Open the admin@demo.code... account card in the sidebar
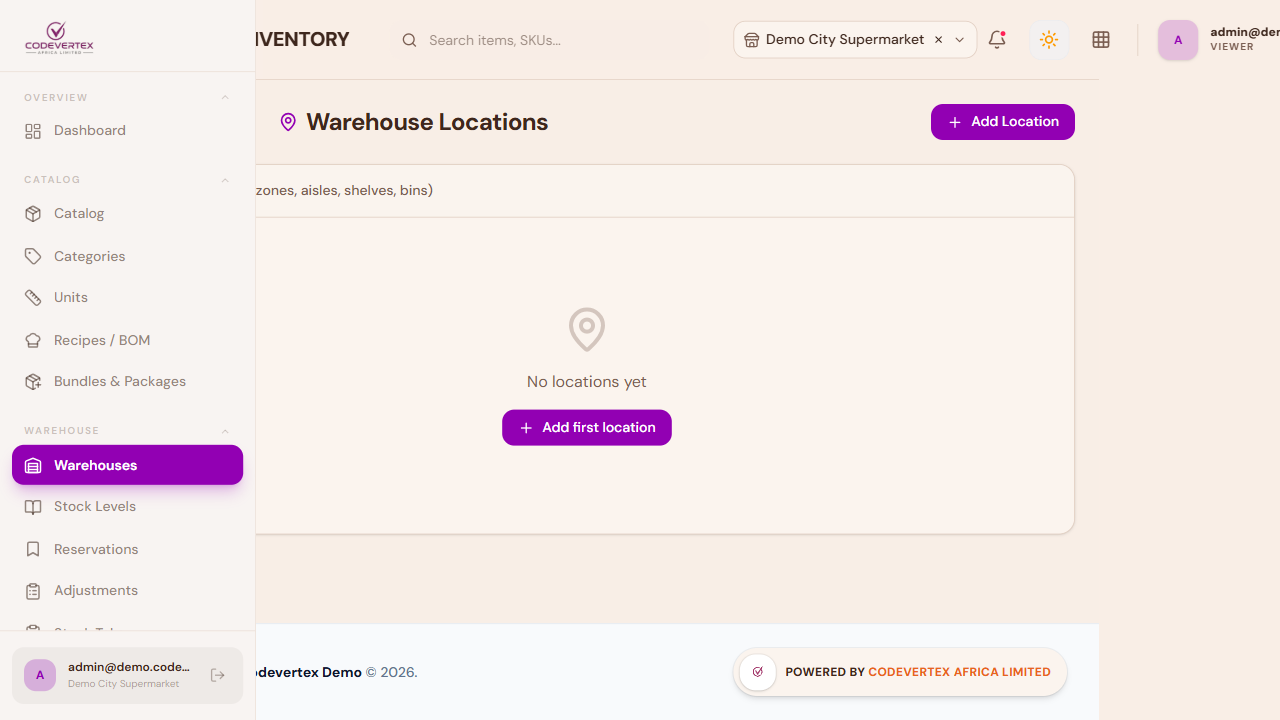 (x=127, y=676)
